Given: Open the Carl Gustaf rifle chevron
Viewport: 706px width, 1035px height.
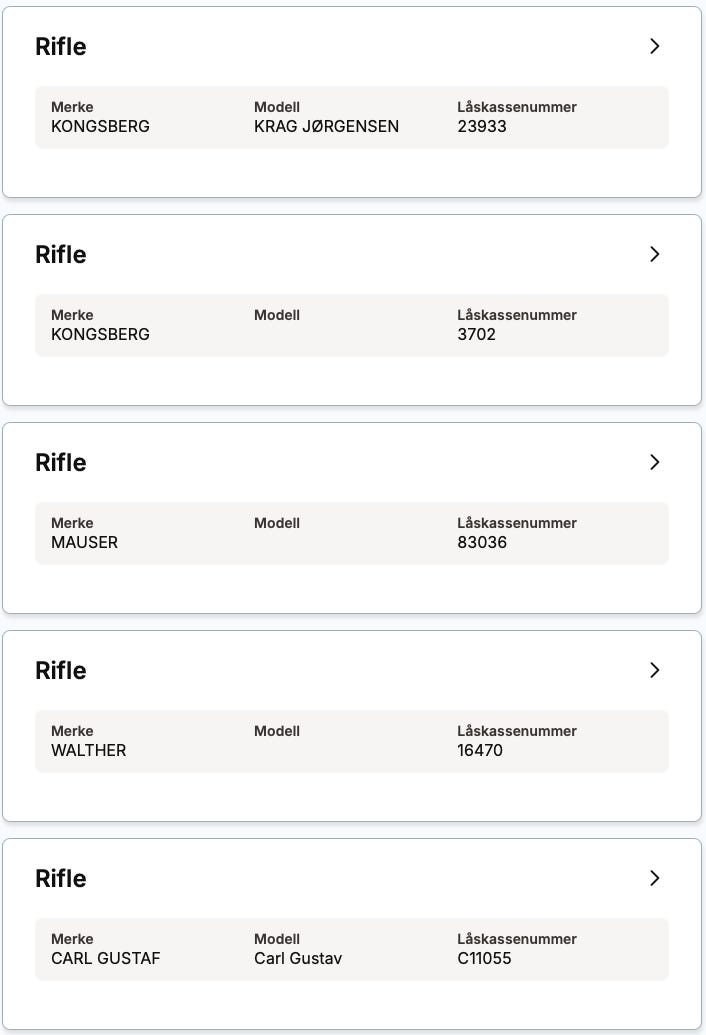Looking at the screenshot, I should (x=654, y=878).
